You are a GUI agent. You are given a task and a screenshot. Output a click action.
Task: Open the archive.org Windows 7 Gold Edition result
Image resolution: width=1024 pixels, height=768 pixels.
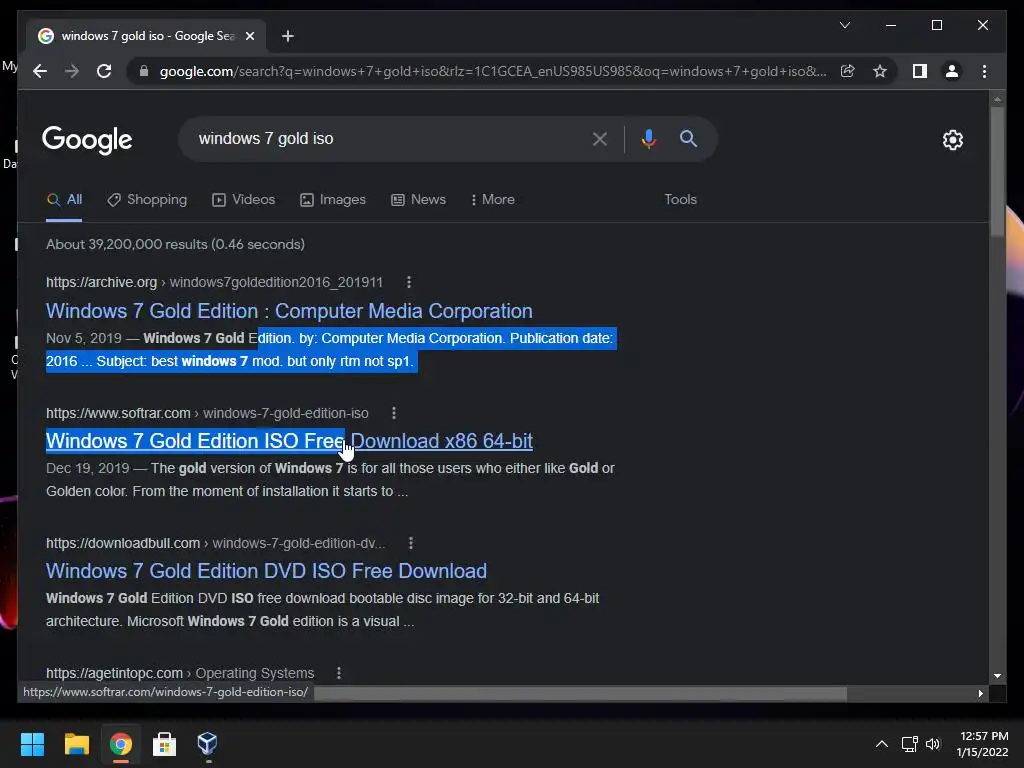pos(289,311)
